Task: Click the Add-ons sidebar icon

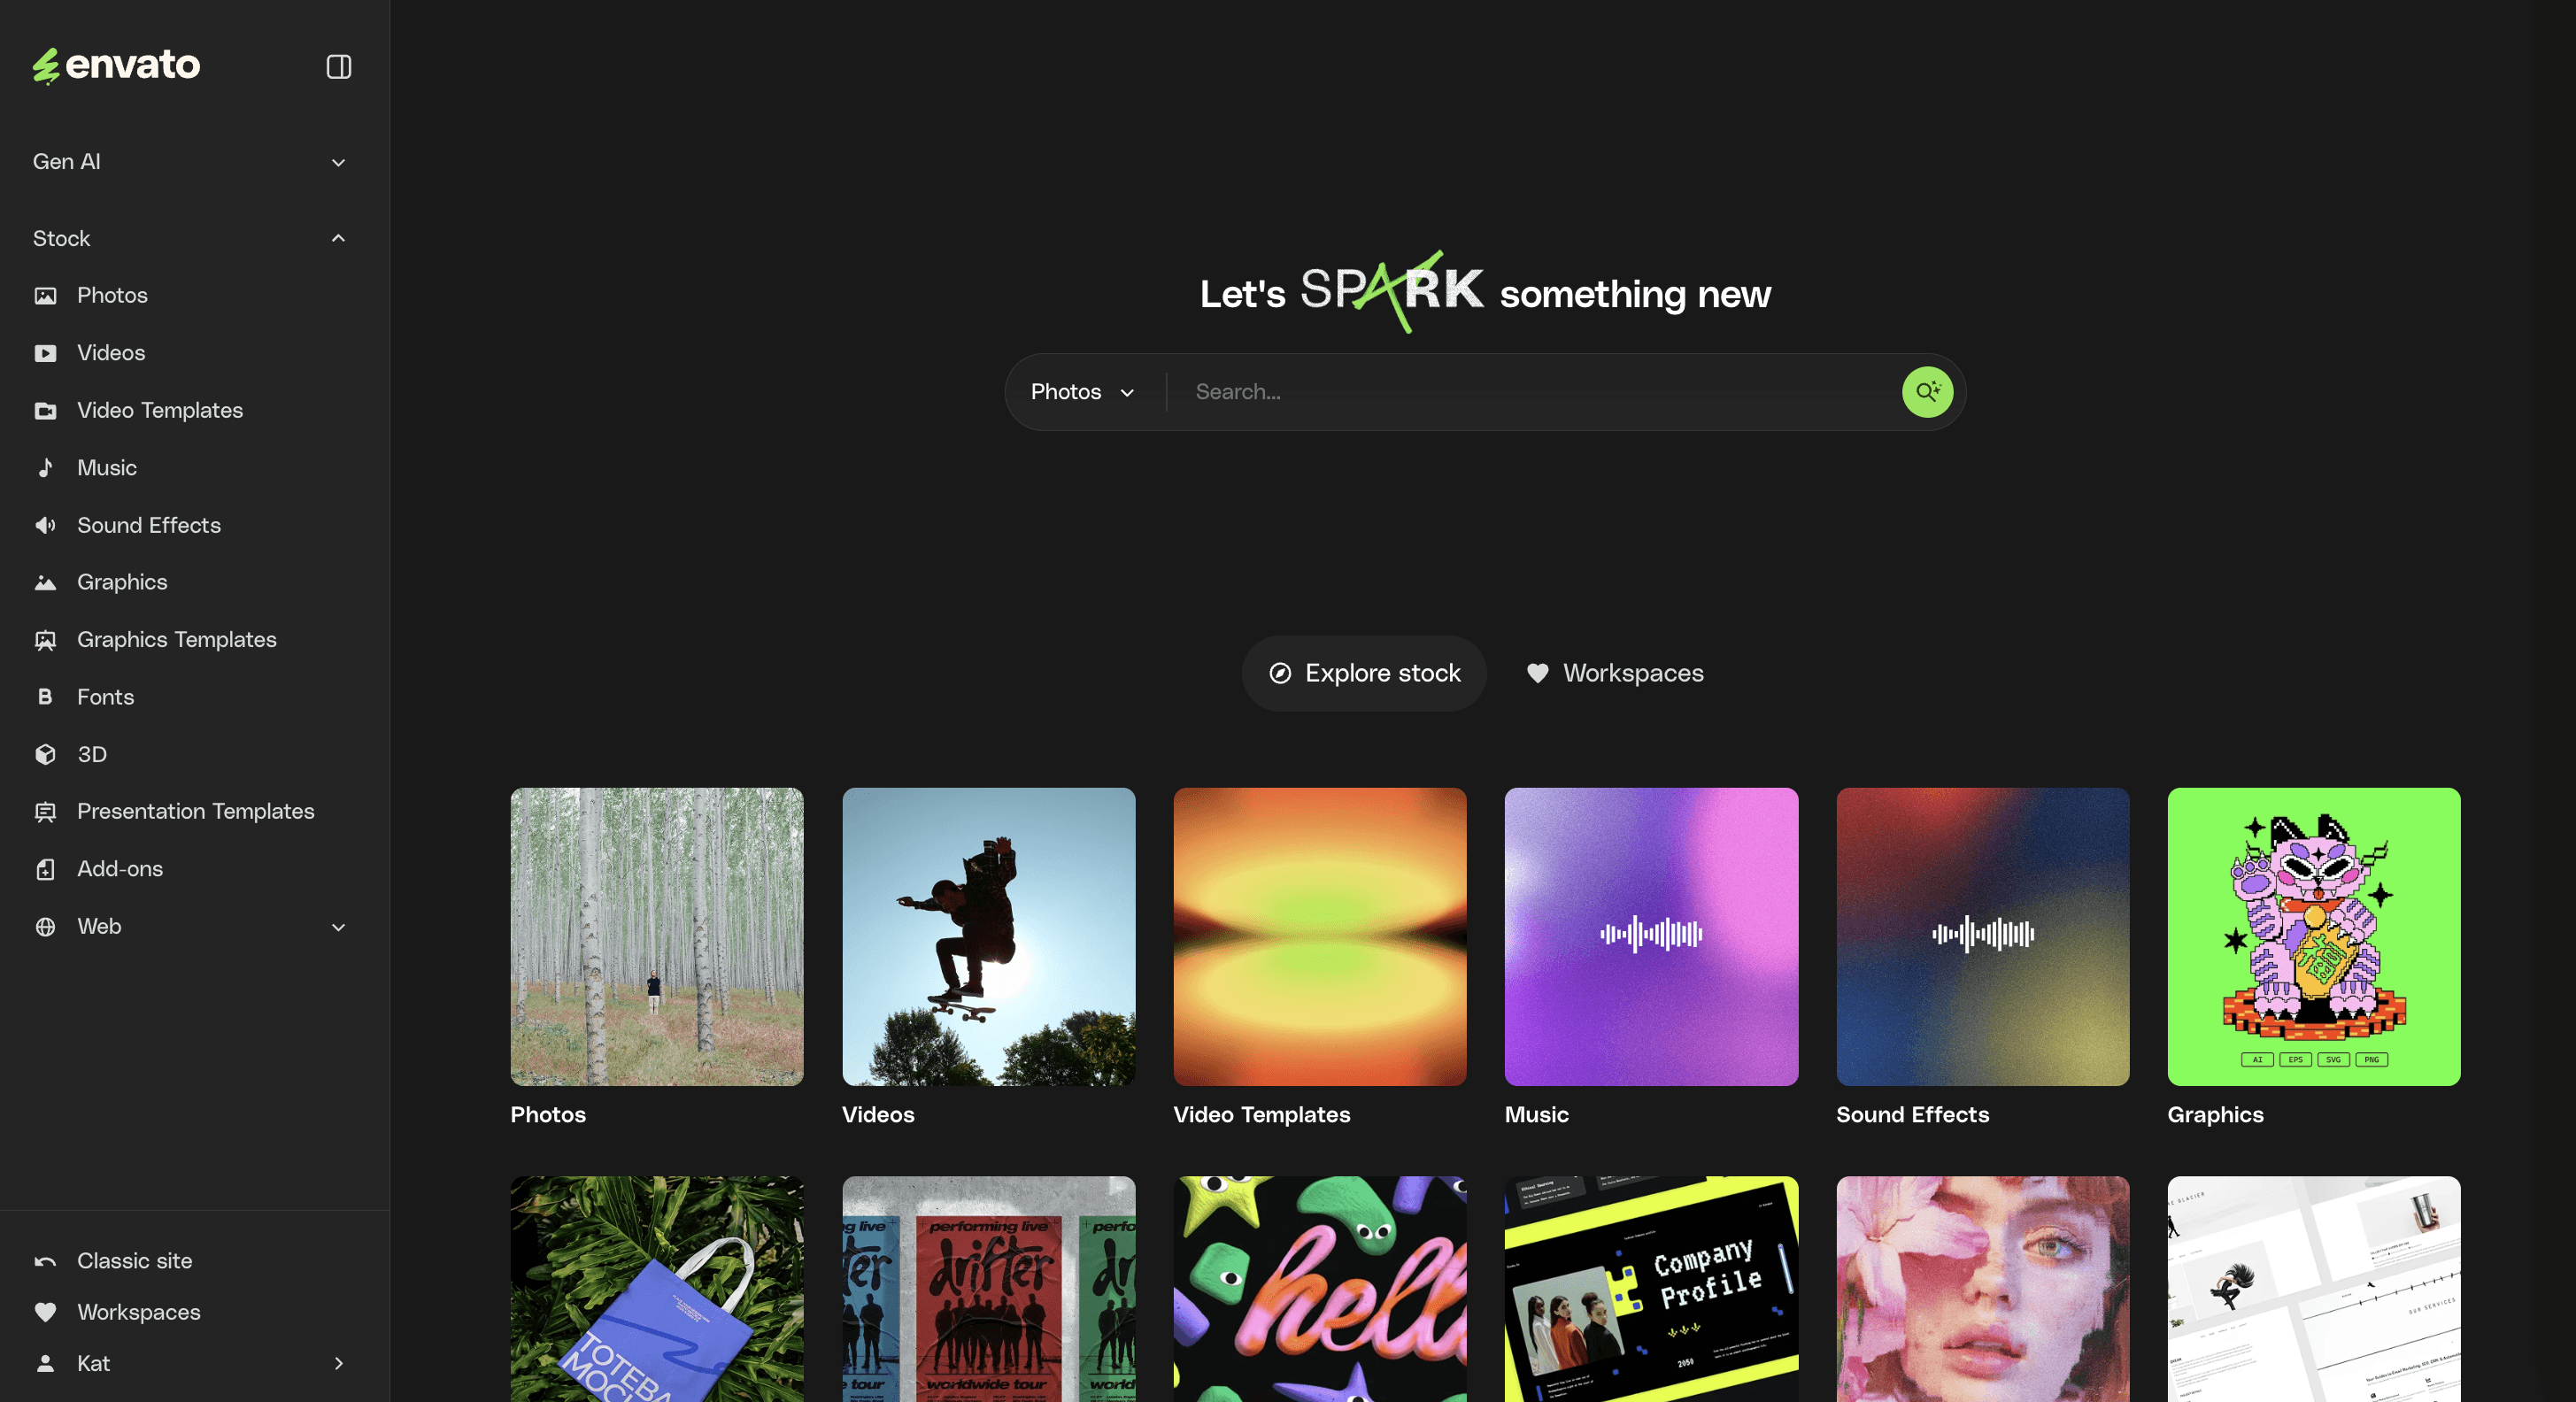Action: point(45,869)
